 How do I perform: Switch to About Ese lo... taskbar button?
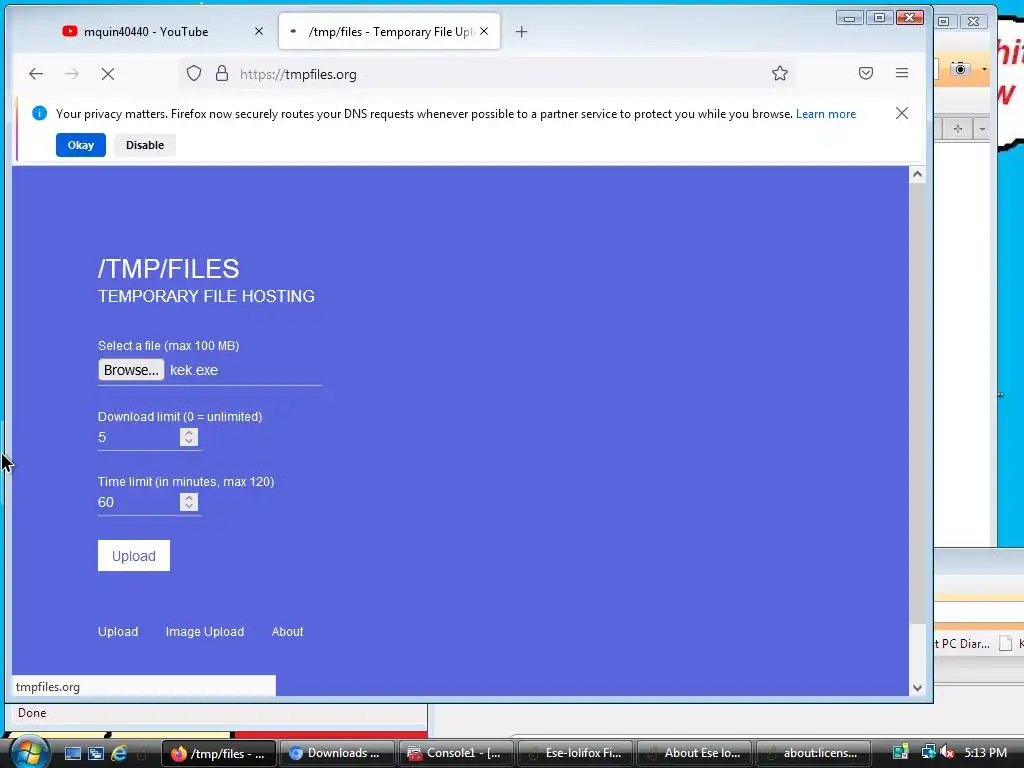click(x=694, y=754)
